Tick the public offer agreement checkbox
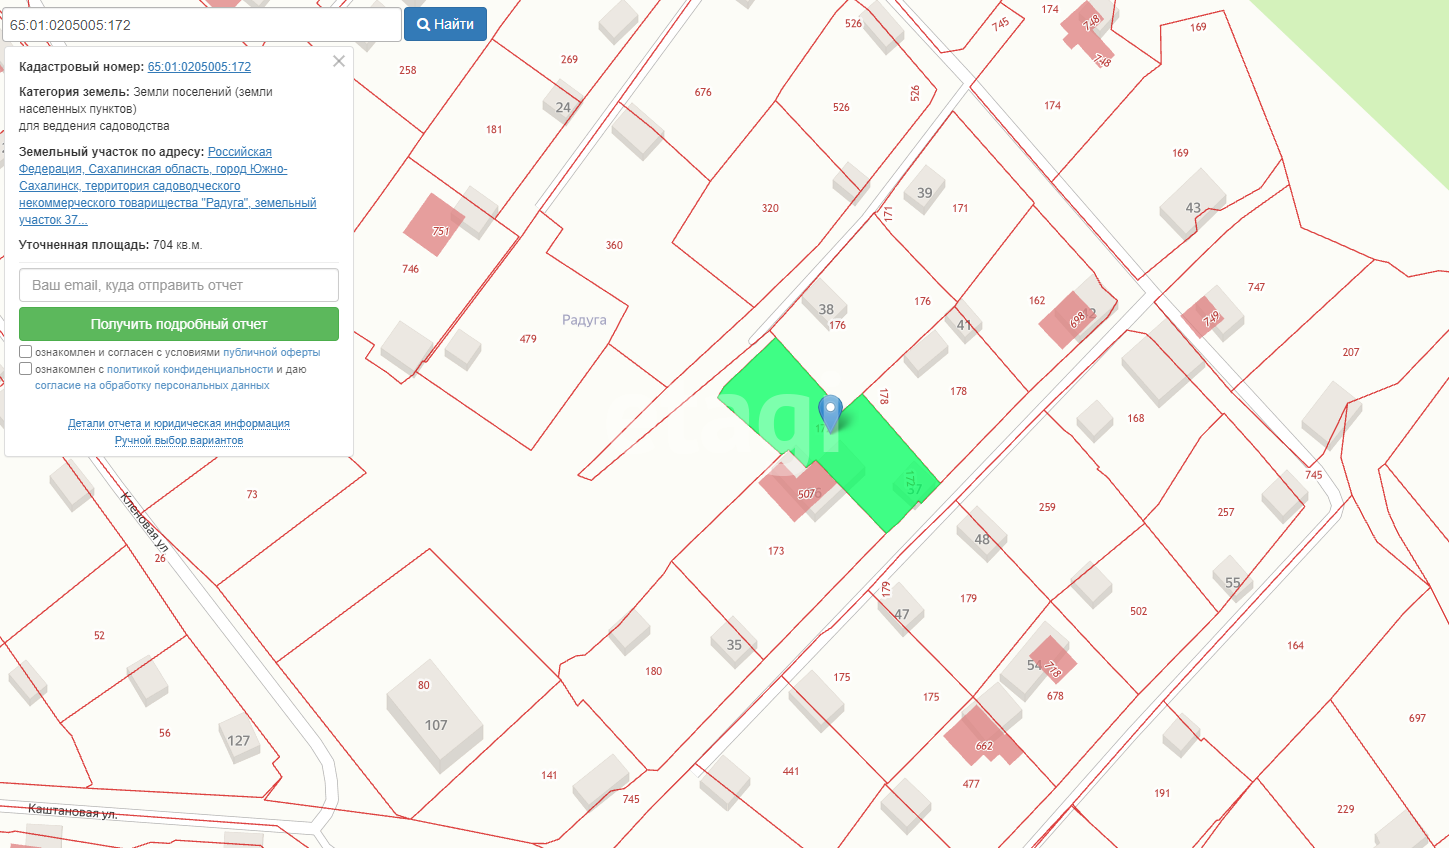1449x848 pixels. pyautogui.click(x=26, y=352)
